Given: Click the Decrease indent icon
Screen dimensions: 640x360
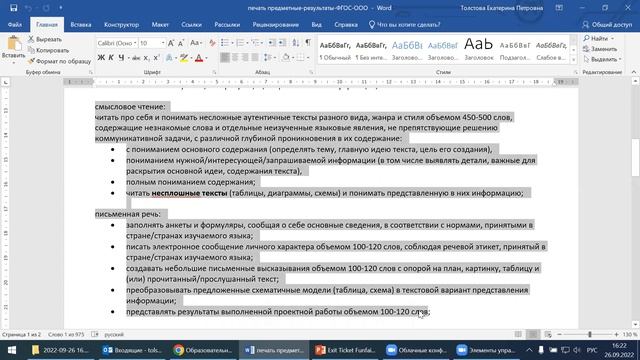Looking at the screenshot, I should click(x=272, y=43).
